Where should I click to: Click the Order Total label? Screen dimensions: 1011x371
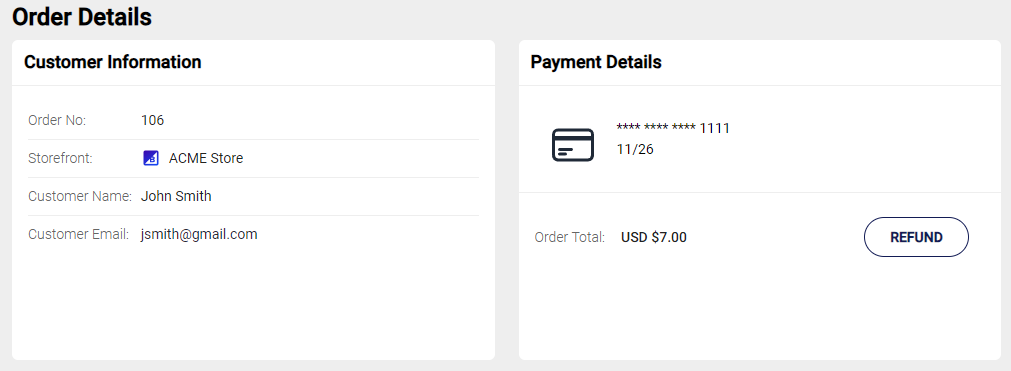[570, 237]
